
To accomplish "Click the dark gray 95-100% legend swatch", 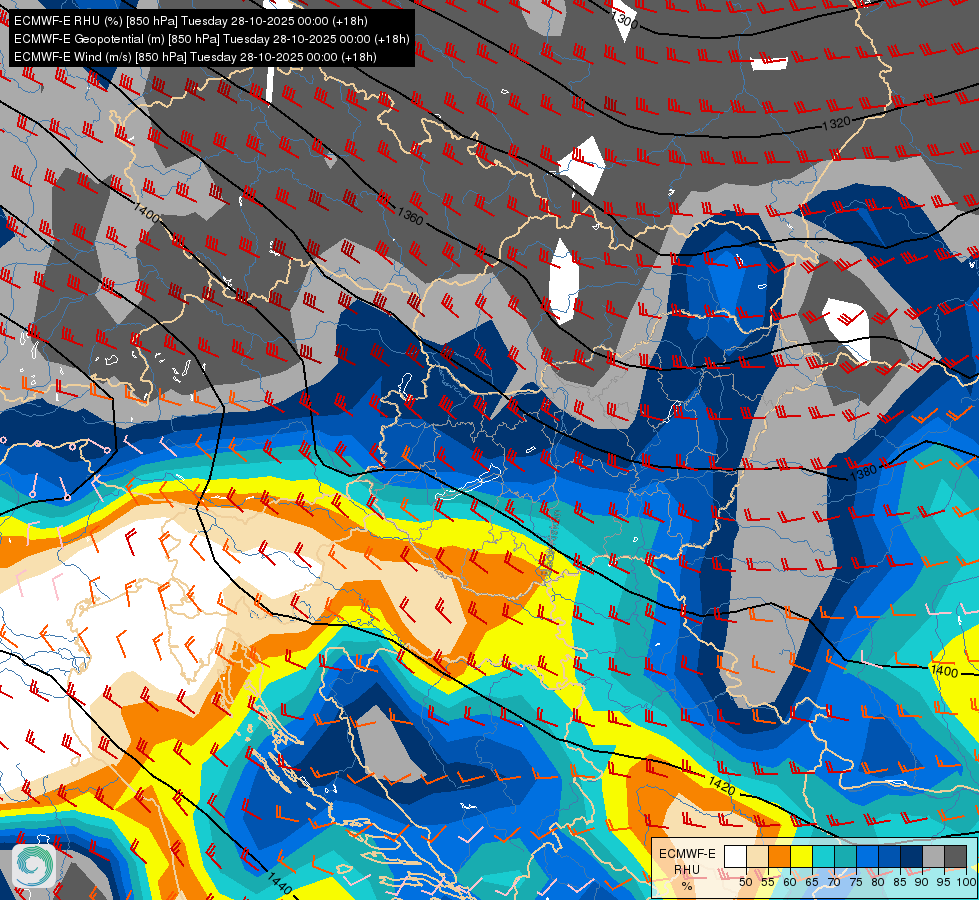I will pos(955,856).
